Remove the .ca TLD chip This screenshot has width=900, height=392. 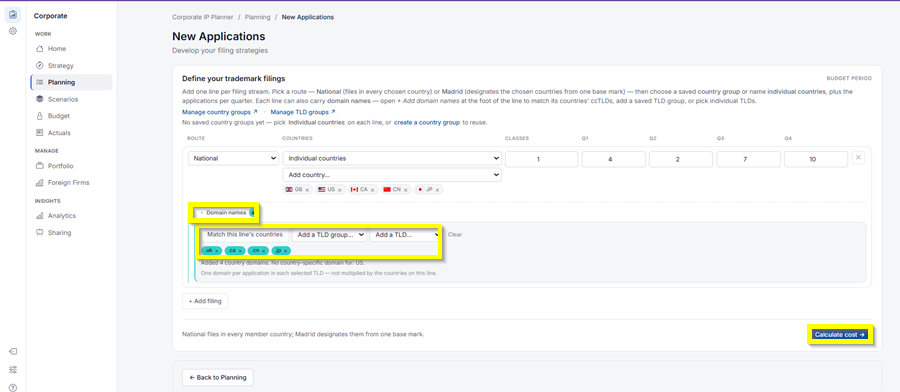(240, 251)
